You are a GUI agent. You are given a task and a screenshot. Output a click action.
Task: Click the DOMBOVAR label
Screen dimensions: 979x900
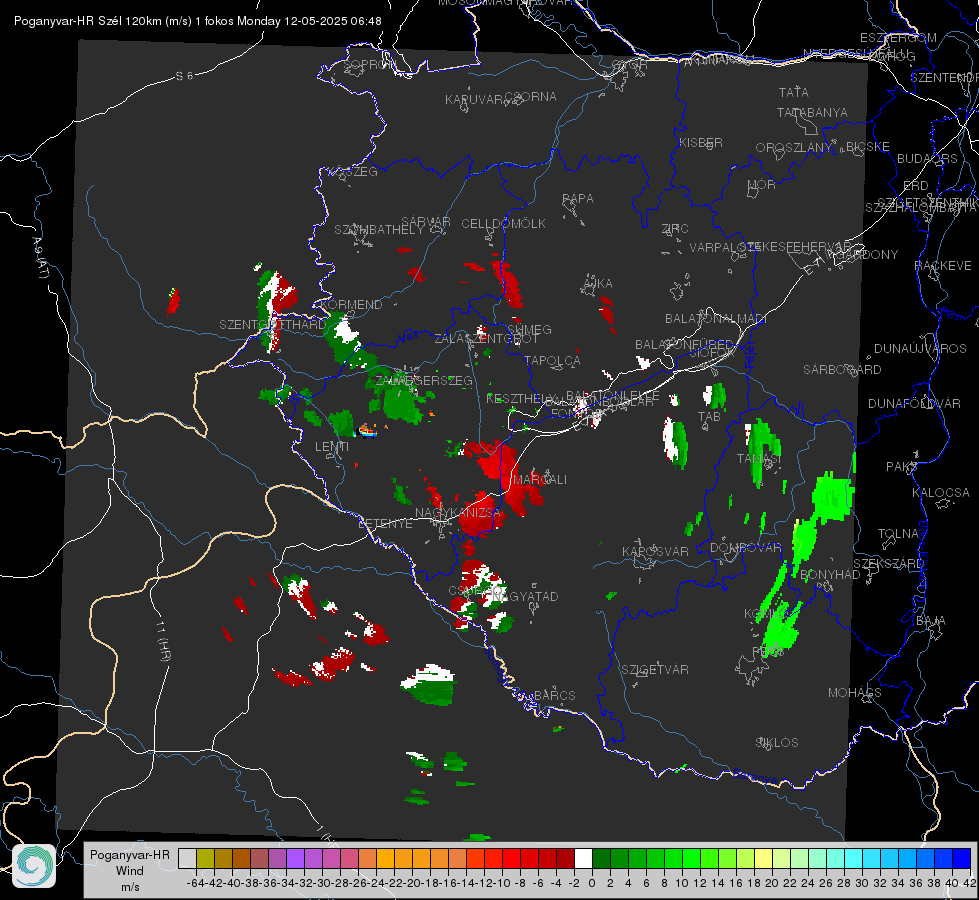[746, 548]
